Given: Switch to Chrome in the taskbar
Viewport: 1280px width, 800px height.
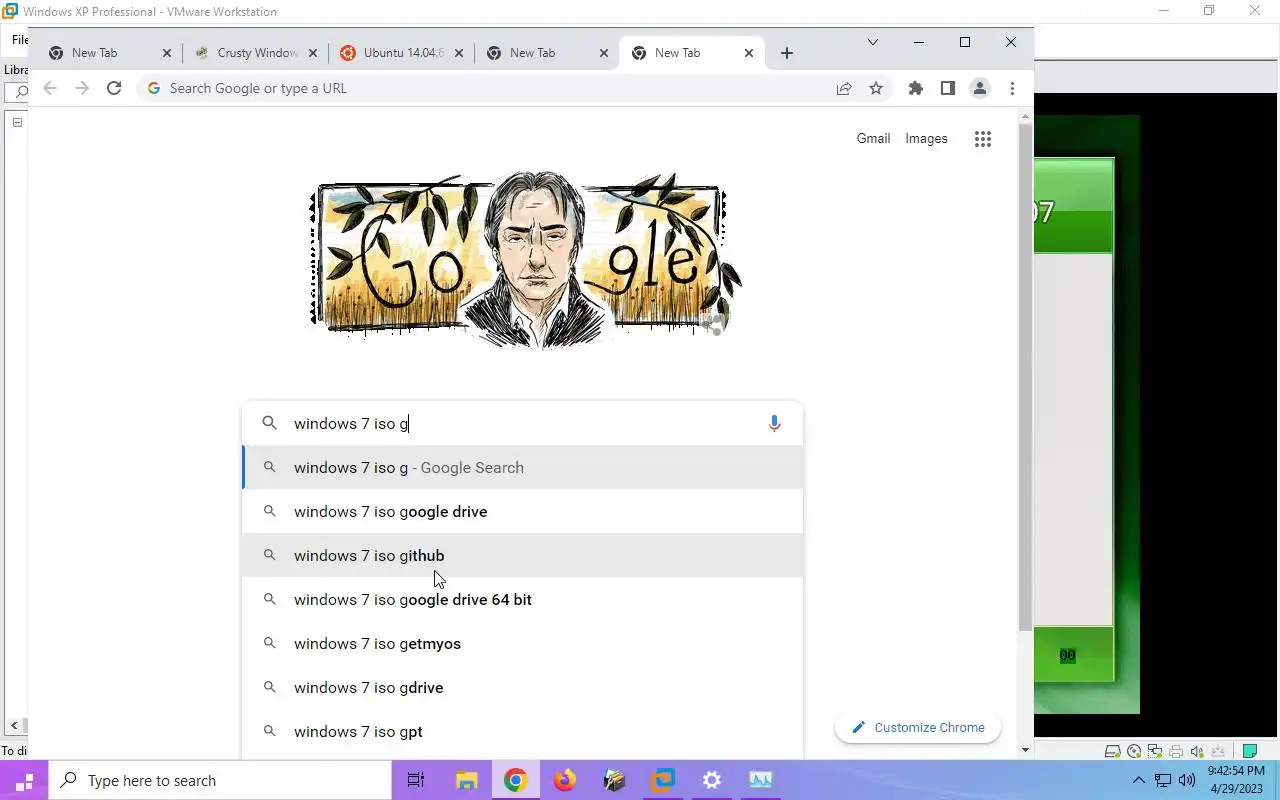Looking at the screenshot, I should pyautogui.click(x=515, y=781).
